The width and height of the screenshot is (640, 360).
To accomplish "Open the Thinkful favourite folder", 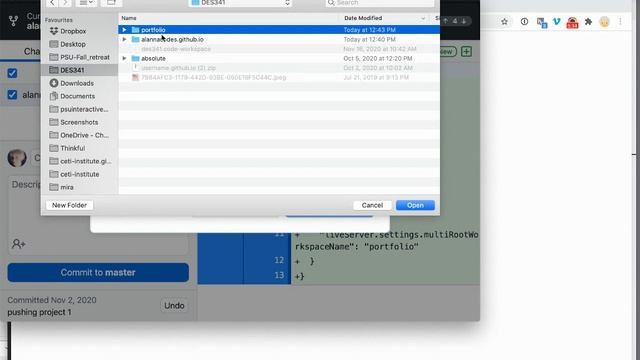I will (x=67, y=148).
